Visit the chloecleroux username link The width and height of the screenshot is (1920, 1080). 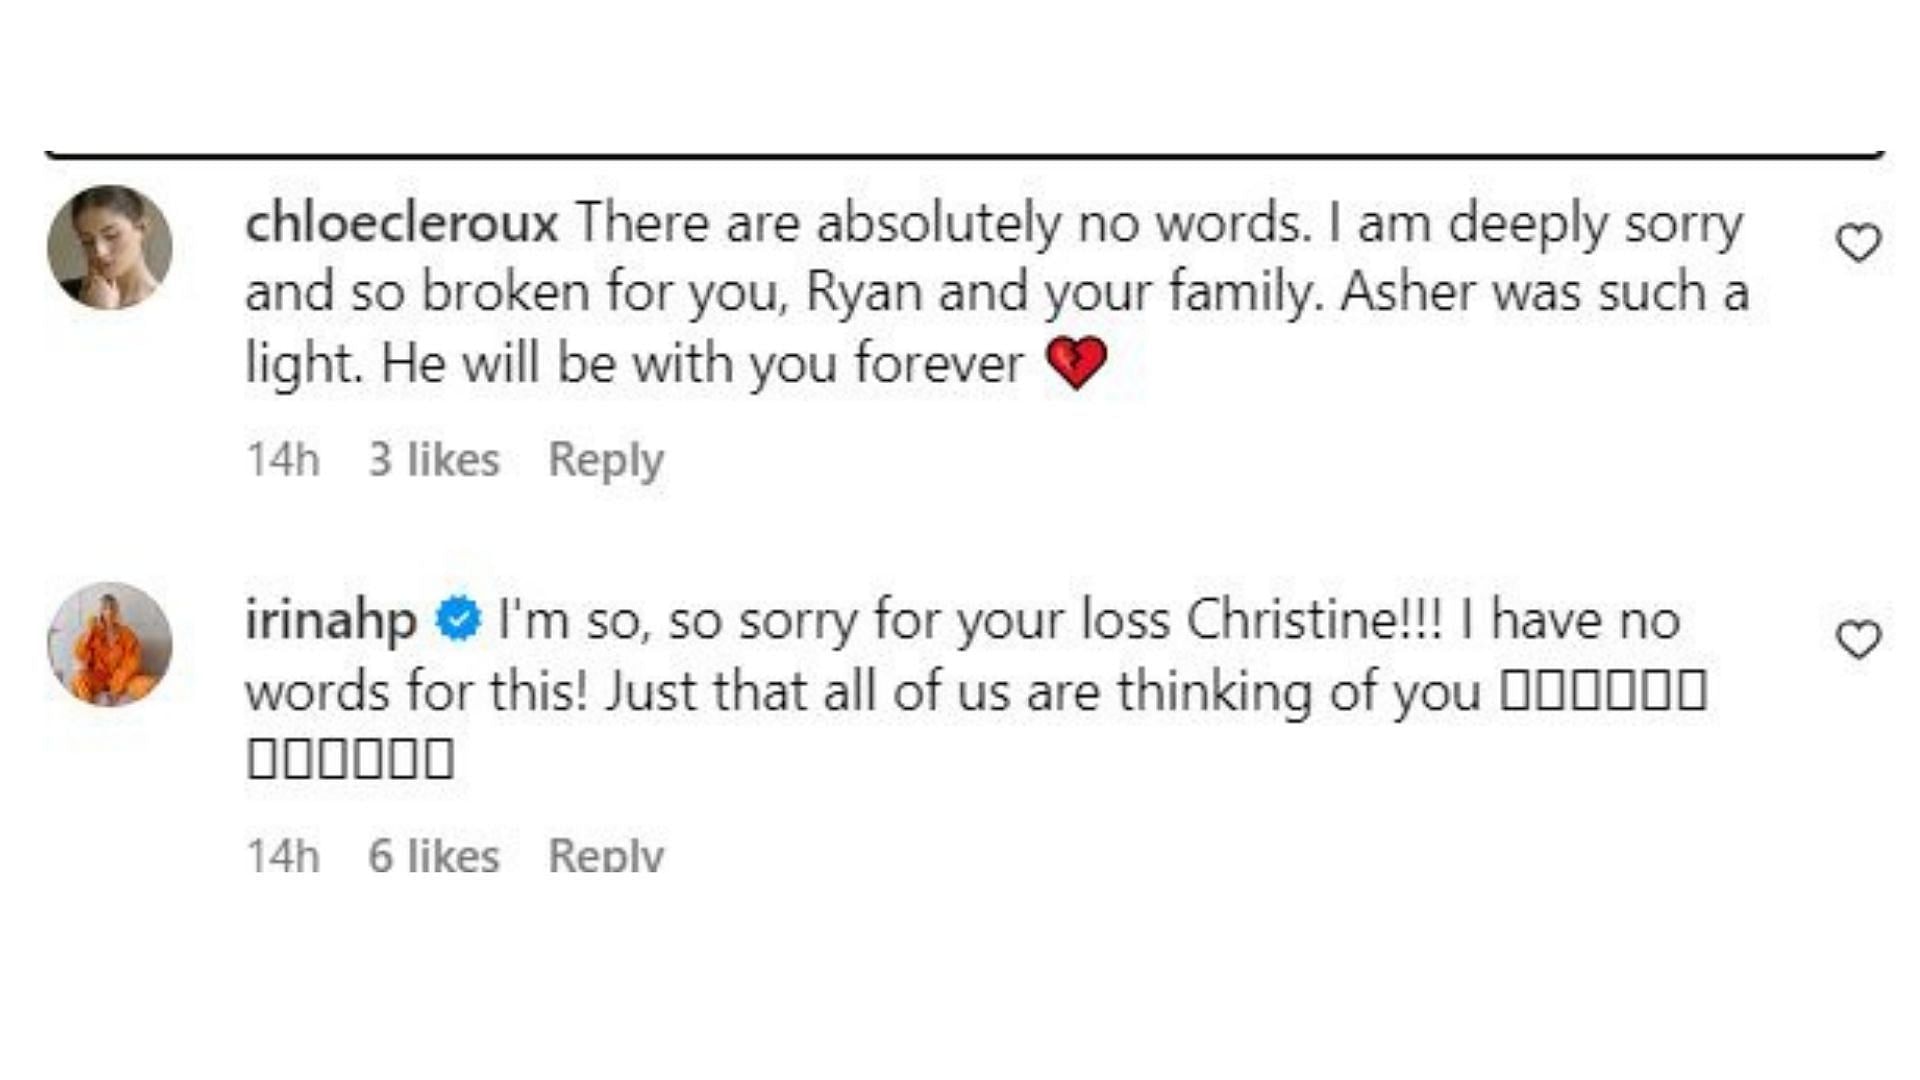[401, 223]
